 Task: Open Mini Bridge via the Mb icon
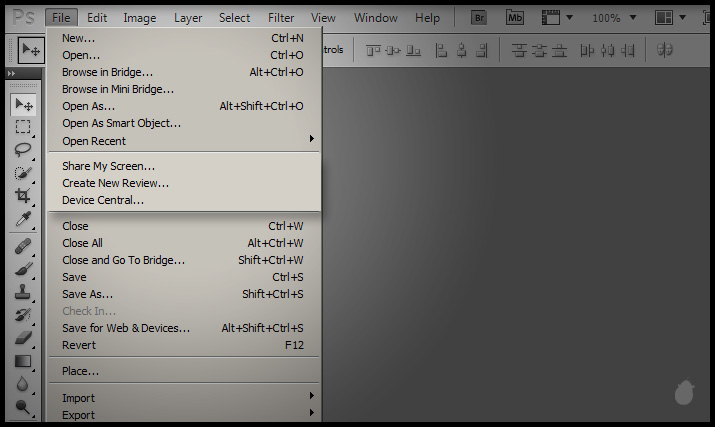tap(515, 18)
